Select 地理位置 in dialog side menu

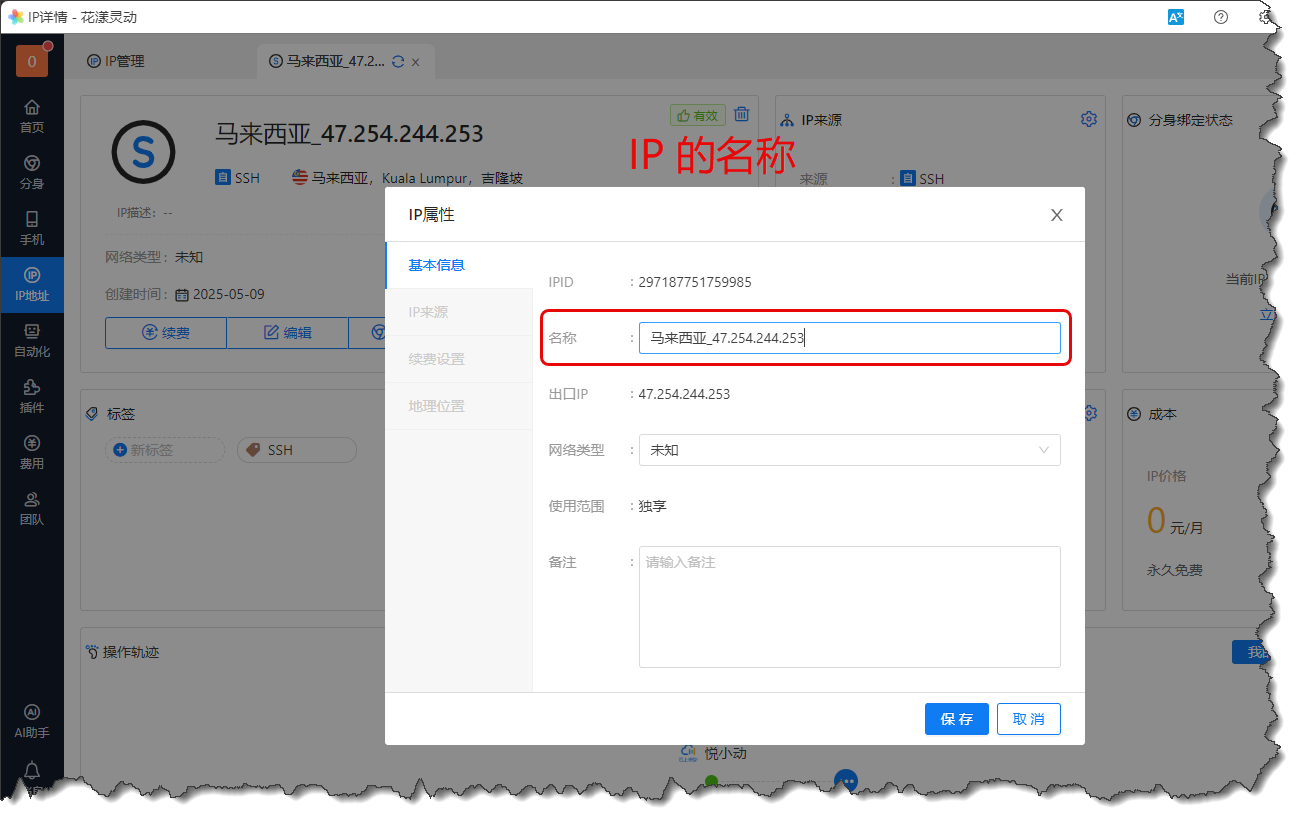point(437,406)
